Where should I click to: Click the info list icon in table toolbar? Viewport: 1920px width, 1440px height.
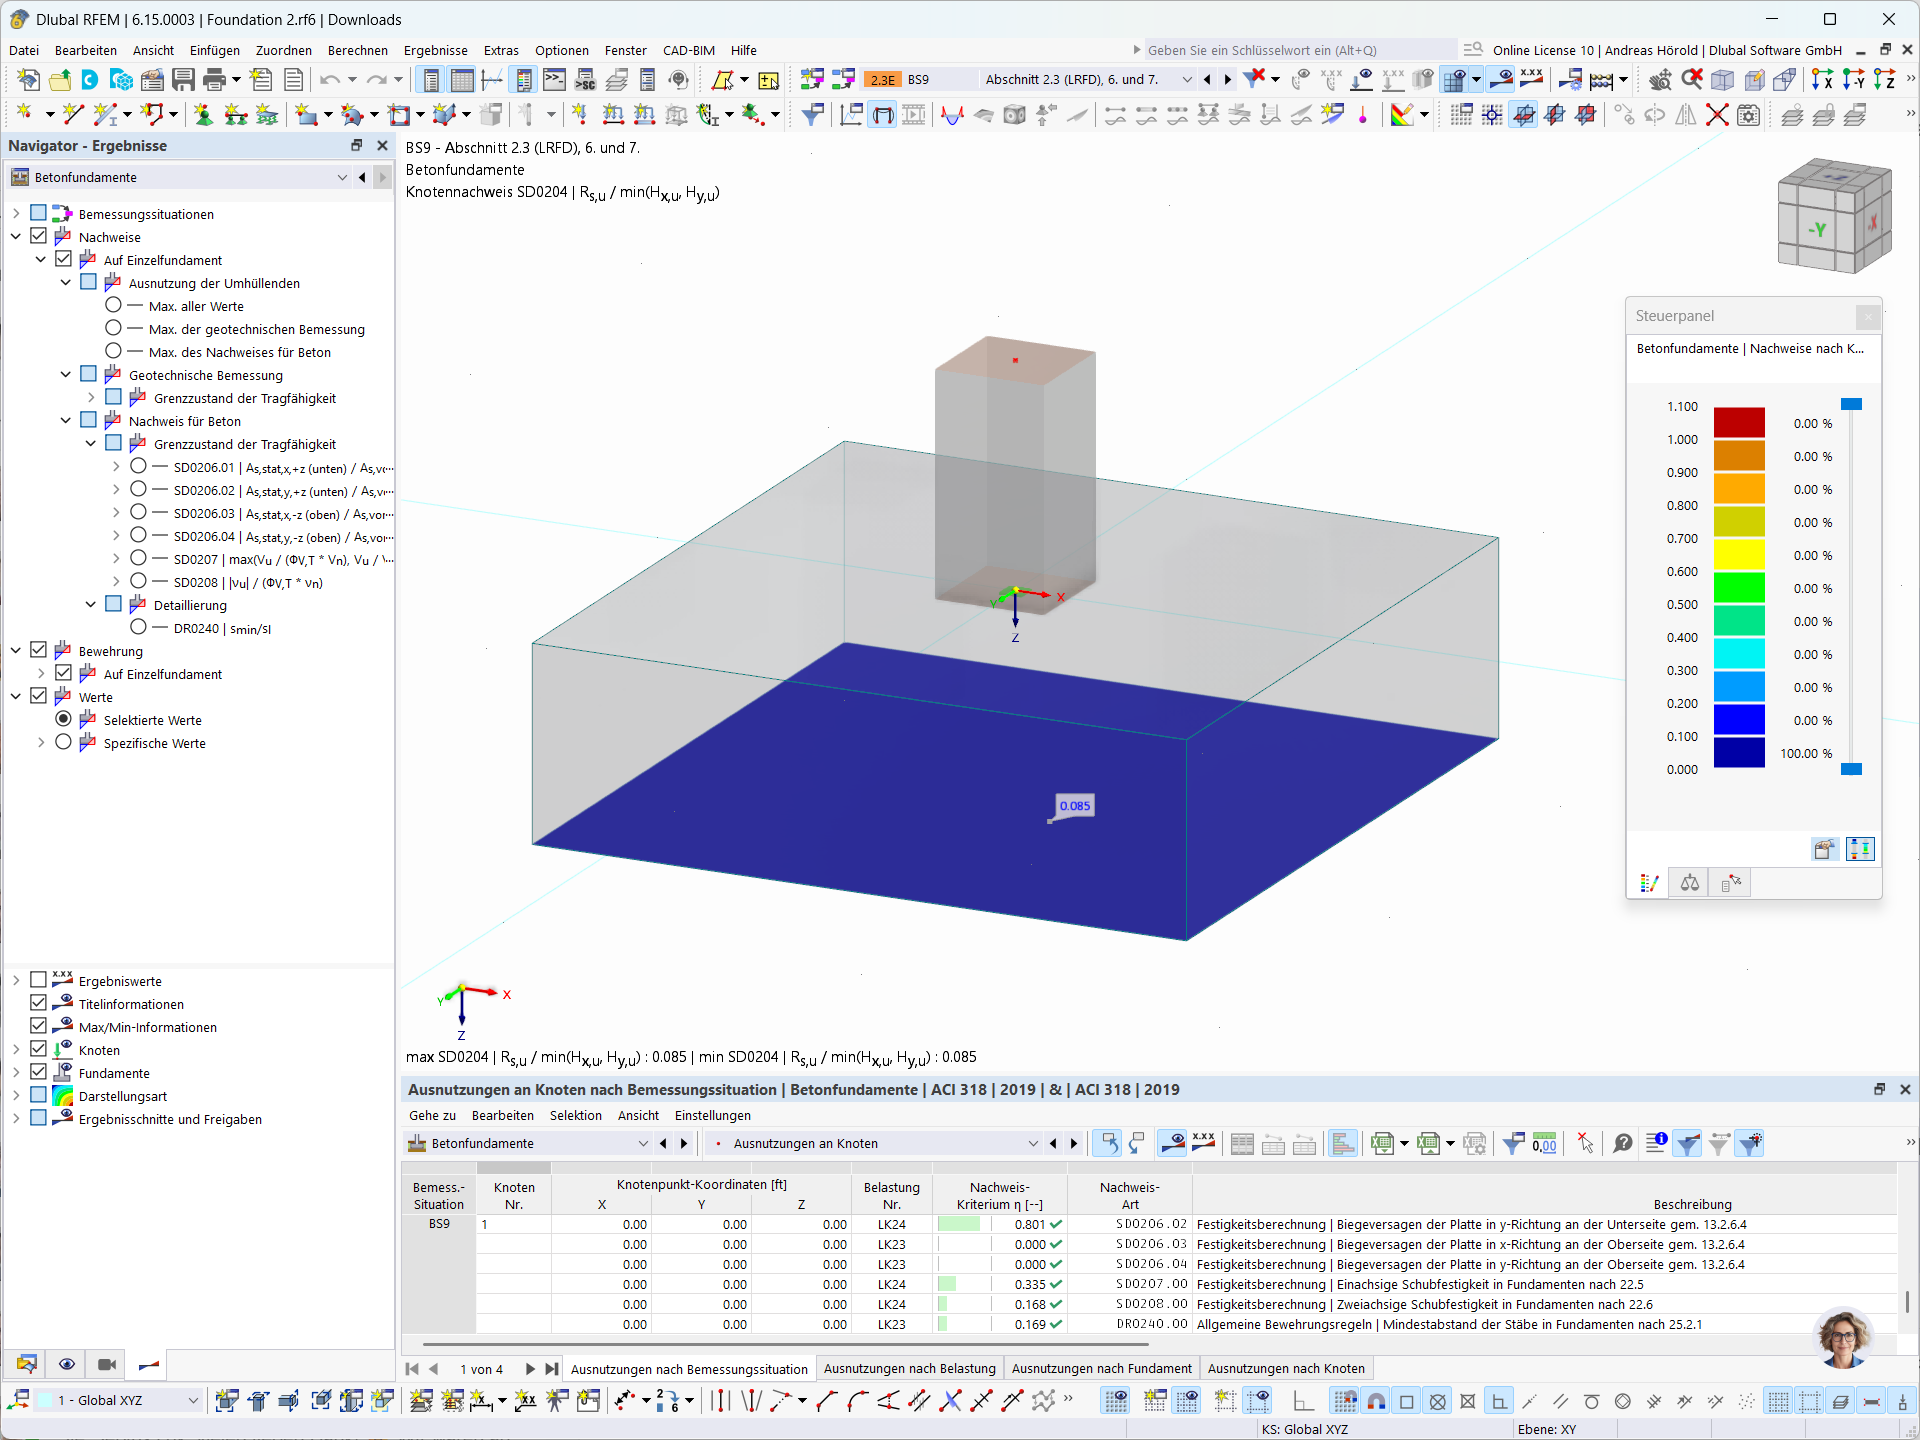[1655, 1143]
